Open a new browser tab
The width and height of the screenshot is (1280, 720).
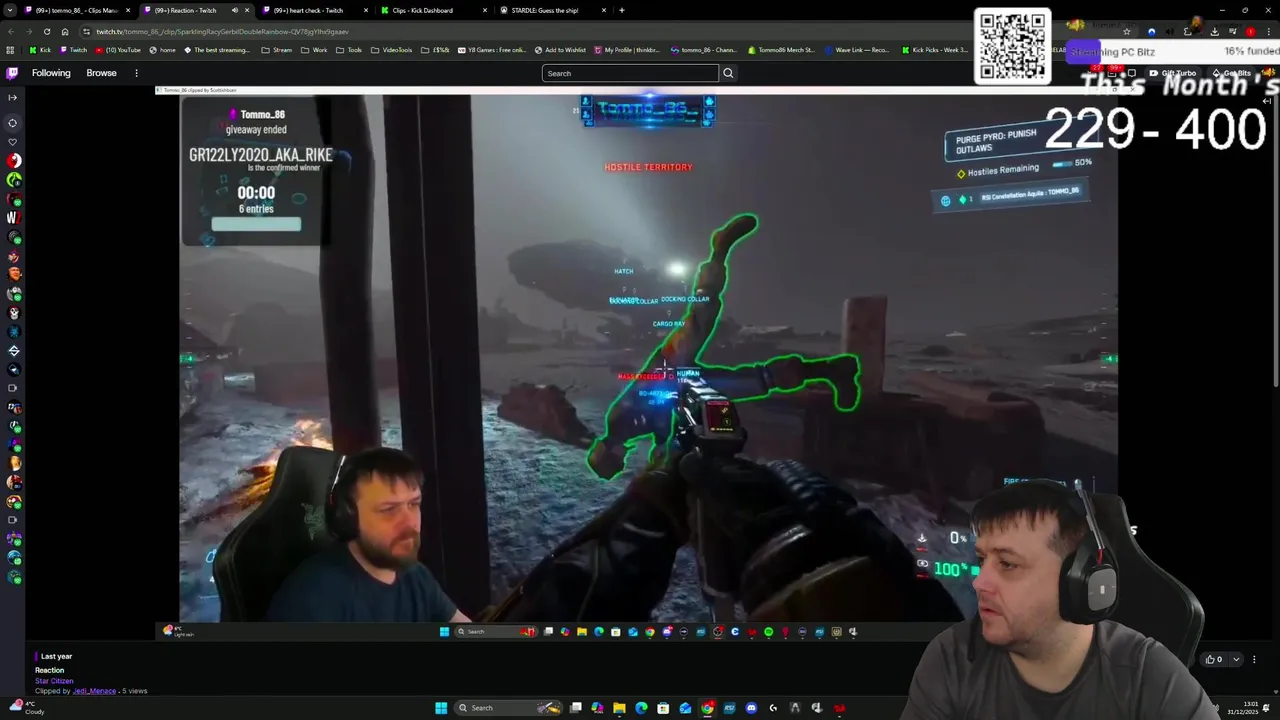pyautogui.click(x=622, y=10)
